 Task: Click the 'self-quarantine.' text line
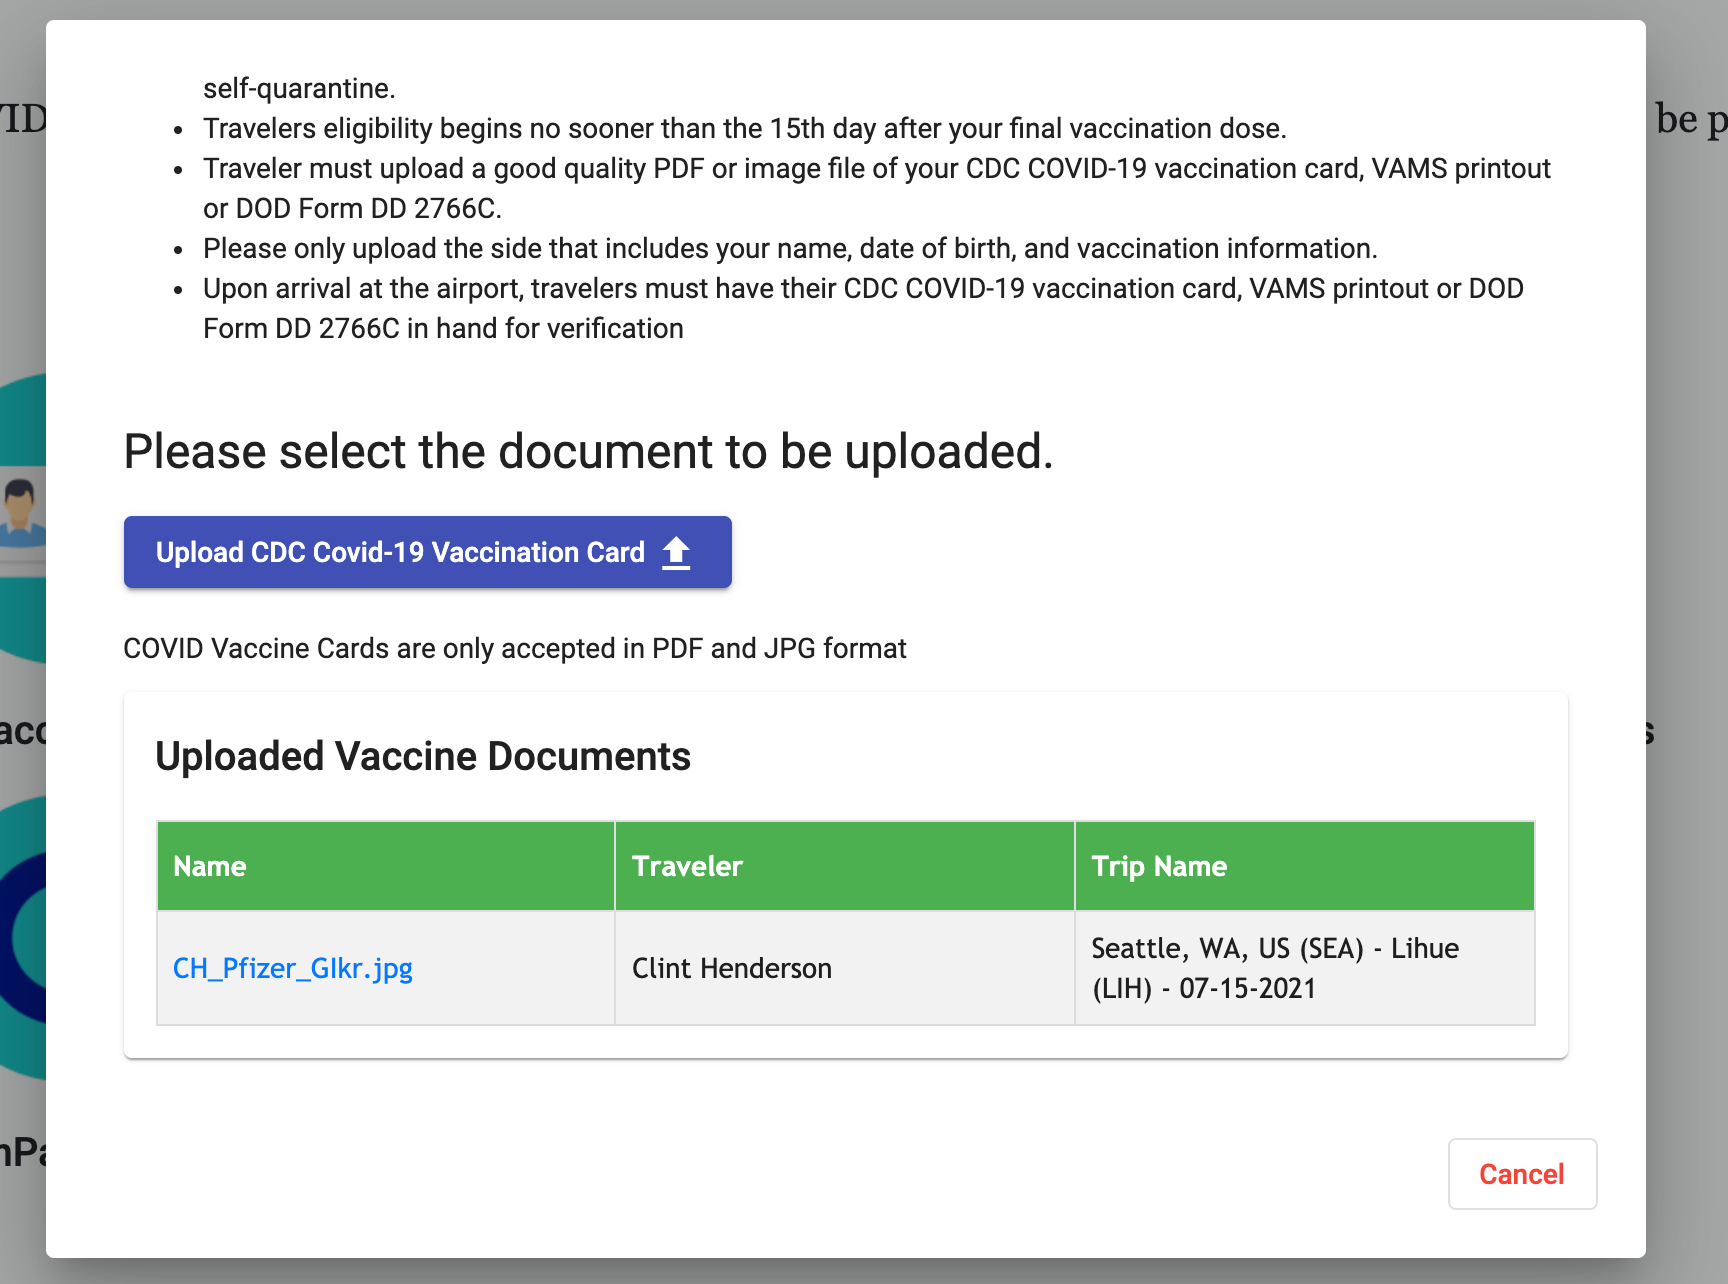[299, 89]
